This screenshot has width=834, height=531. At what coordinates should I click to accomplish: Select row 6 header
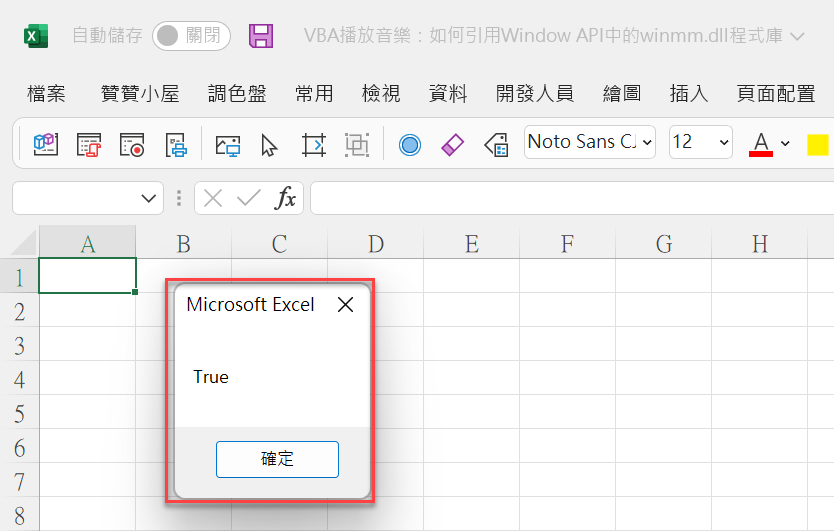(x=20, y=446)
